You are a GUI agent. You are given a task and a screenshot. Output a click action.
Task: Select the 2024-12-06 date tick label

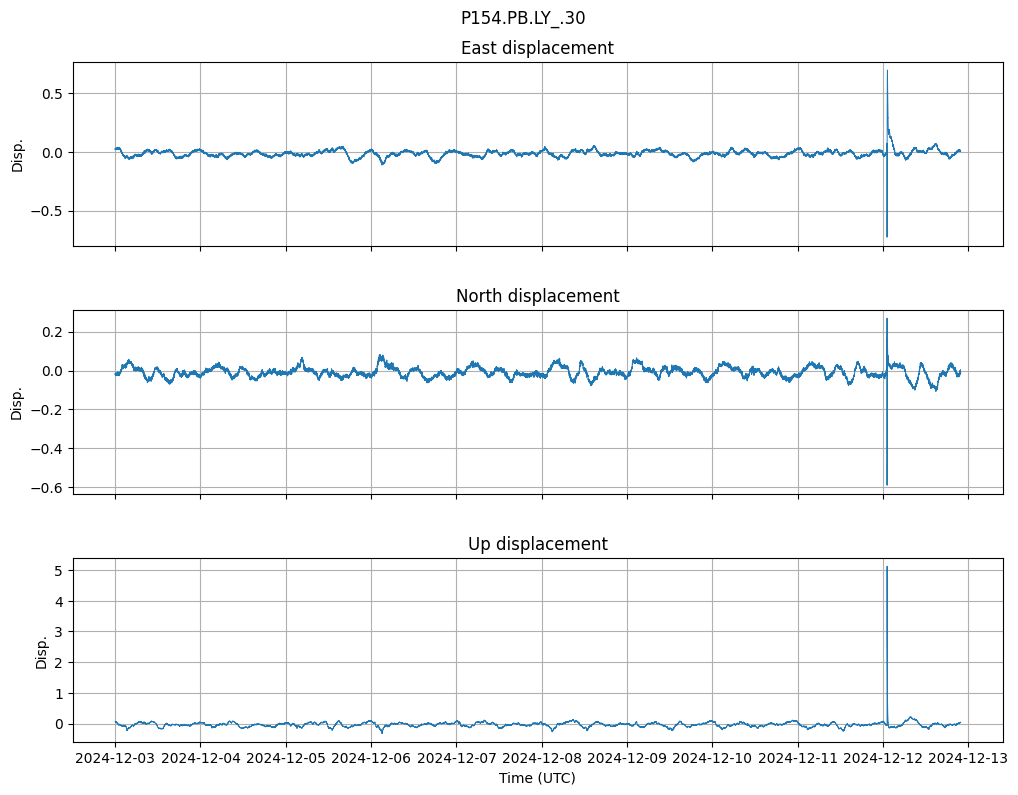tap(371, 759)
